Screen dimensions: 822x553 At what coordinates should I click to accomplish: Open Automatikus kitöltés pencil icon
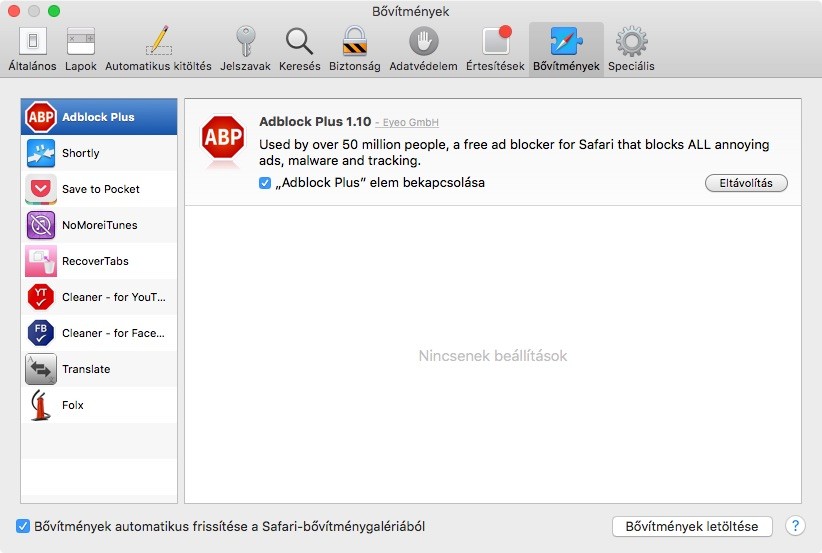(158, 41)
